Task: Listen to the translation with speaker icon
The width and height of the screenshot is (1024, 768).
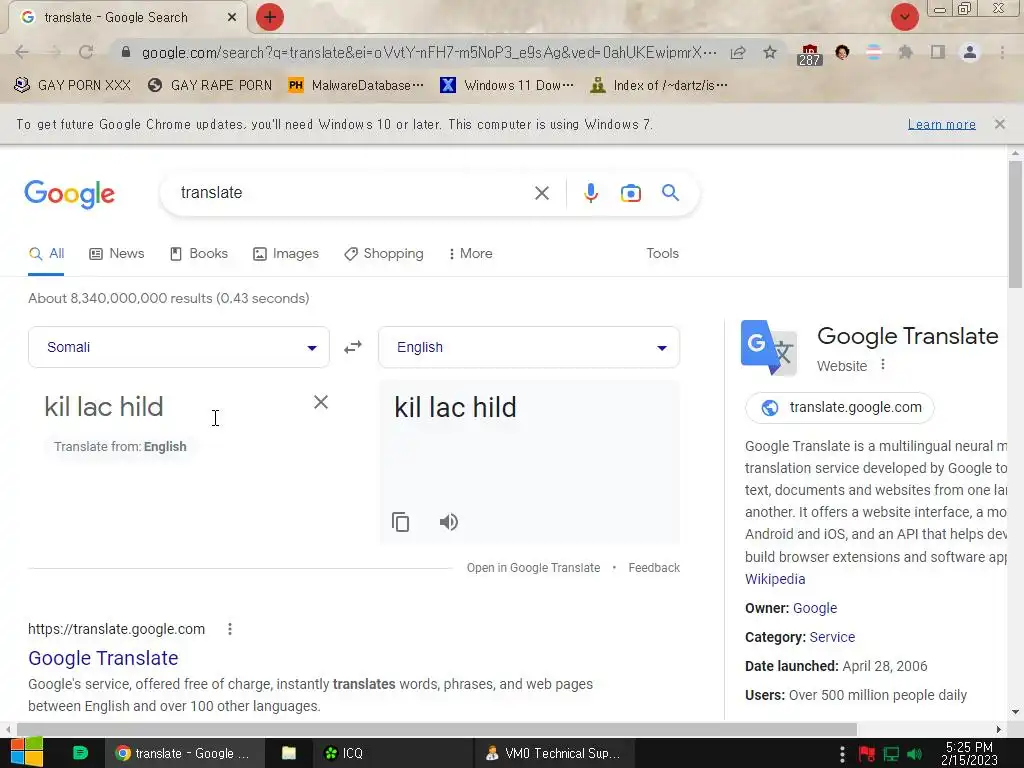Action: (449, 522)
